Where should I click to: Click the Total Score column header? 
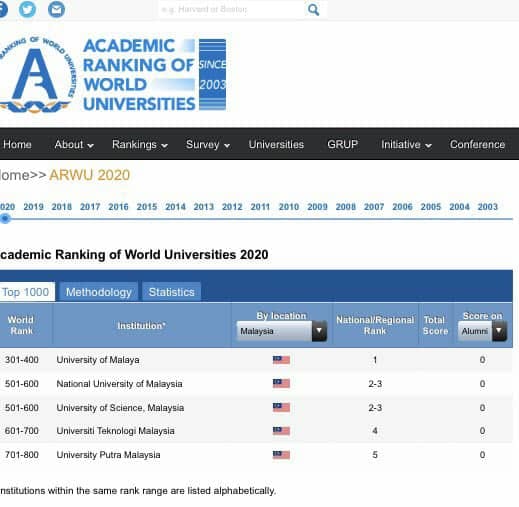click(435, 325)
